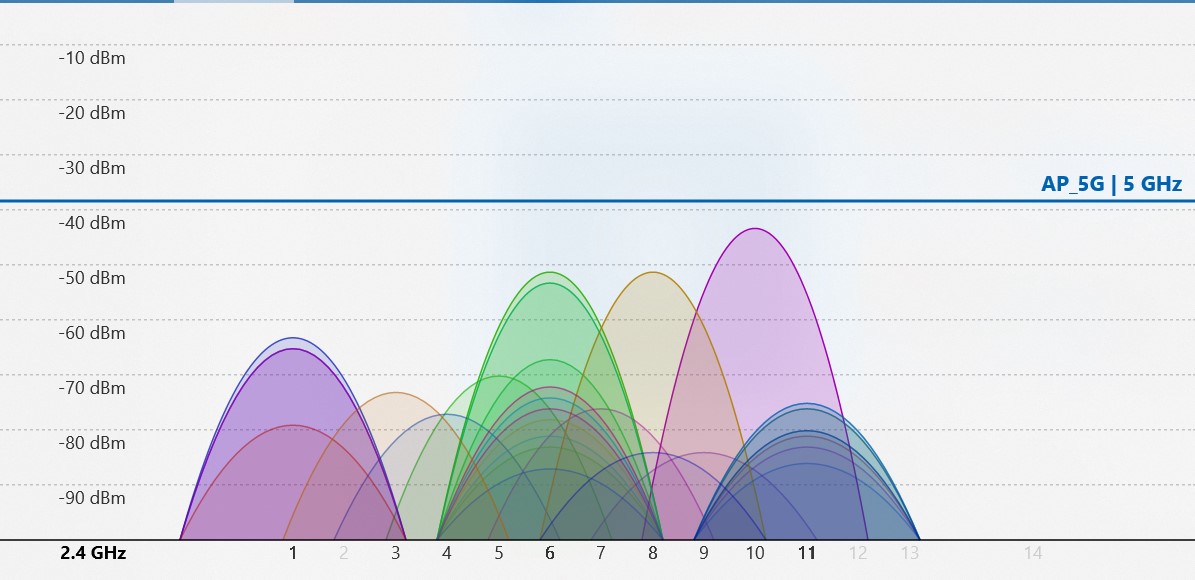1195x580 pixels.
Task: Select channel 10 on the frequency axis
Action: (x=755, y=553)
